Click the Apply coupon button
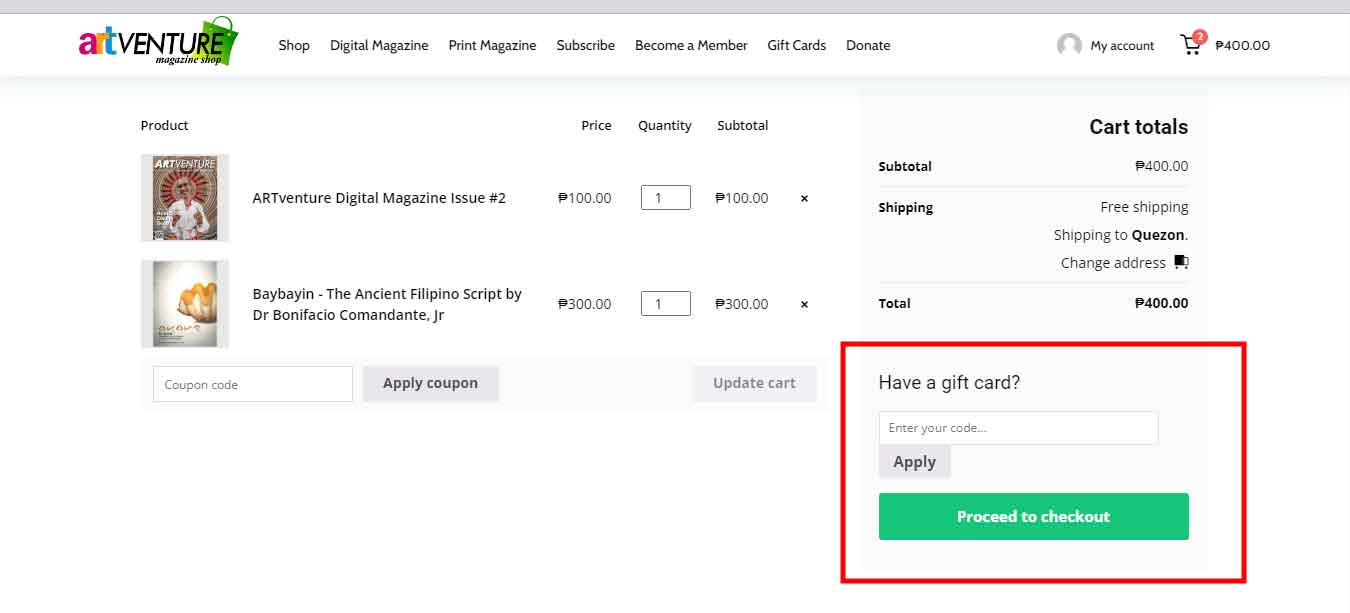This screenshot has height=613, width=1350. click(430, 383)
